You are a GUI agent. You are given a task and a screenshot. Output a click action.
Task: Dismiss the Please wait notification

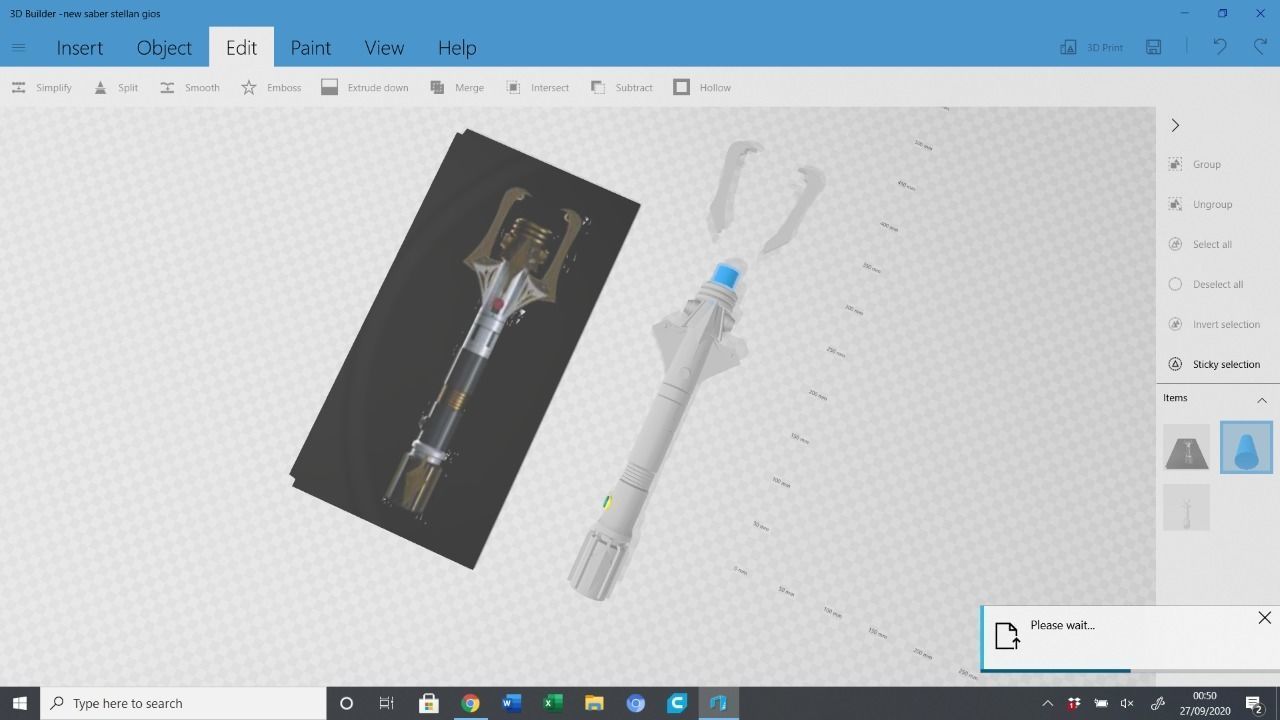click(x=1264, y=618)
